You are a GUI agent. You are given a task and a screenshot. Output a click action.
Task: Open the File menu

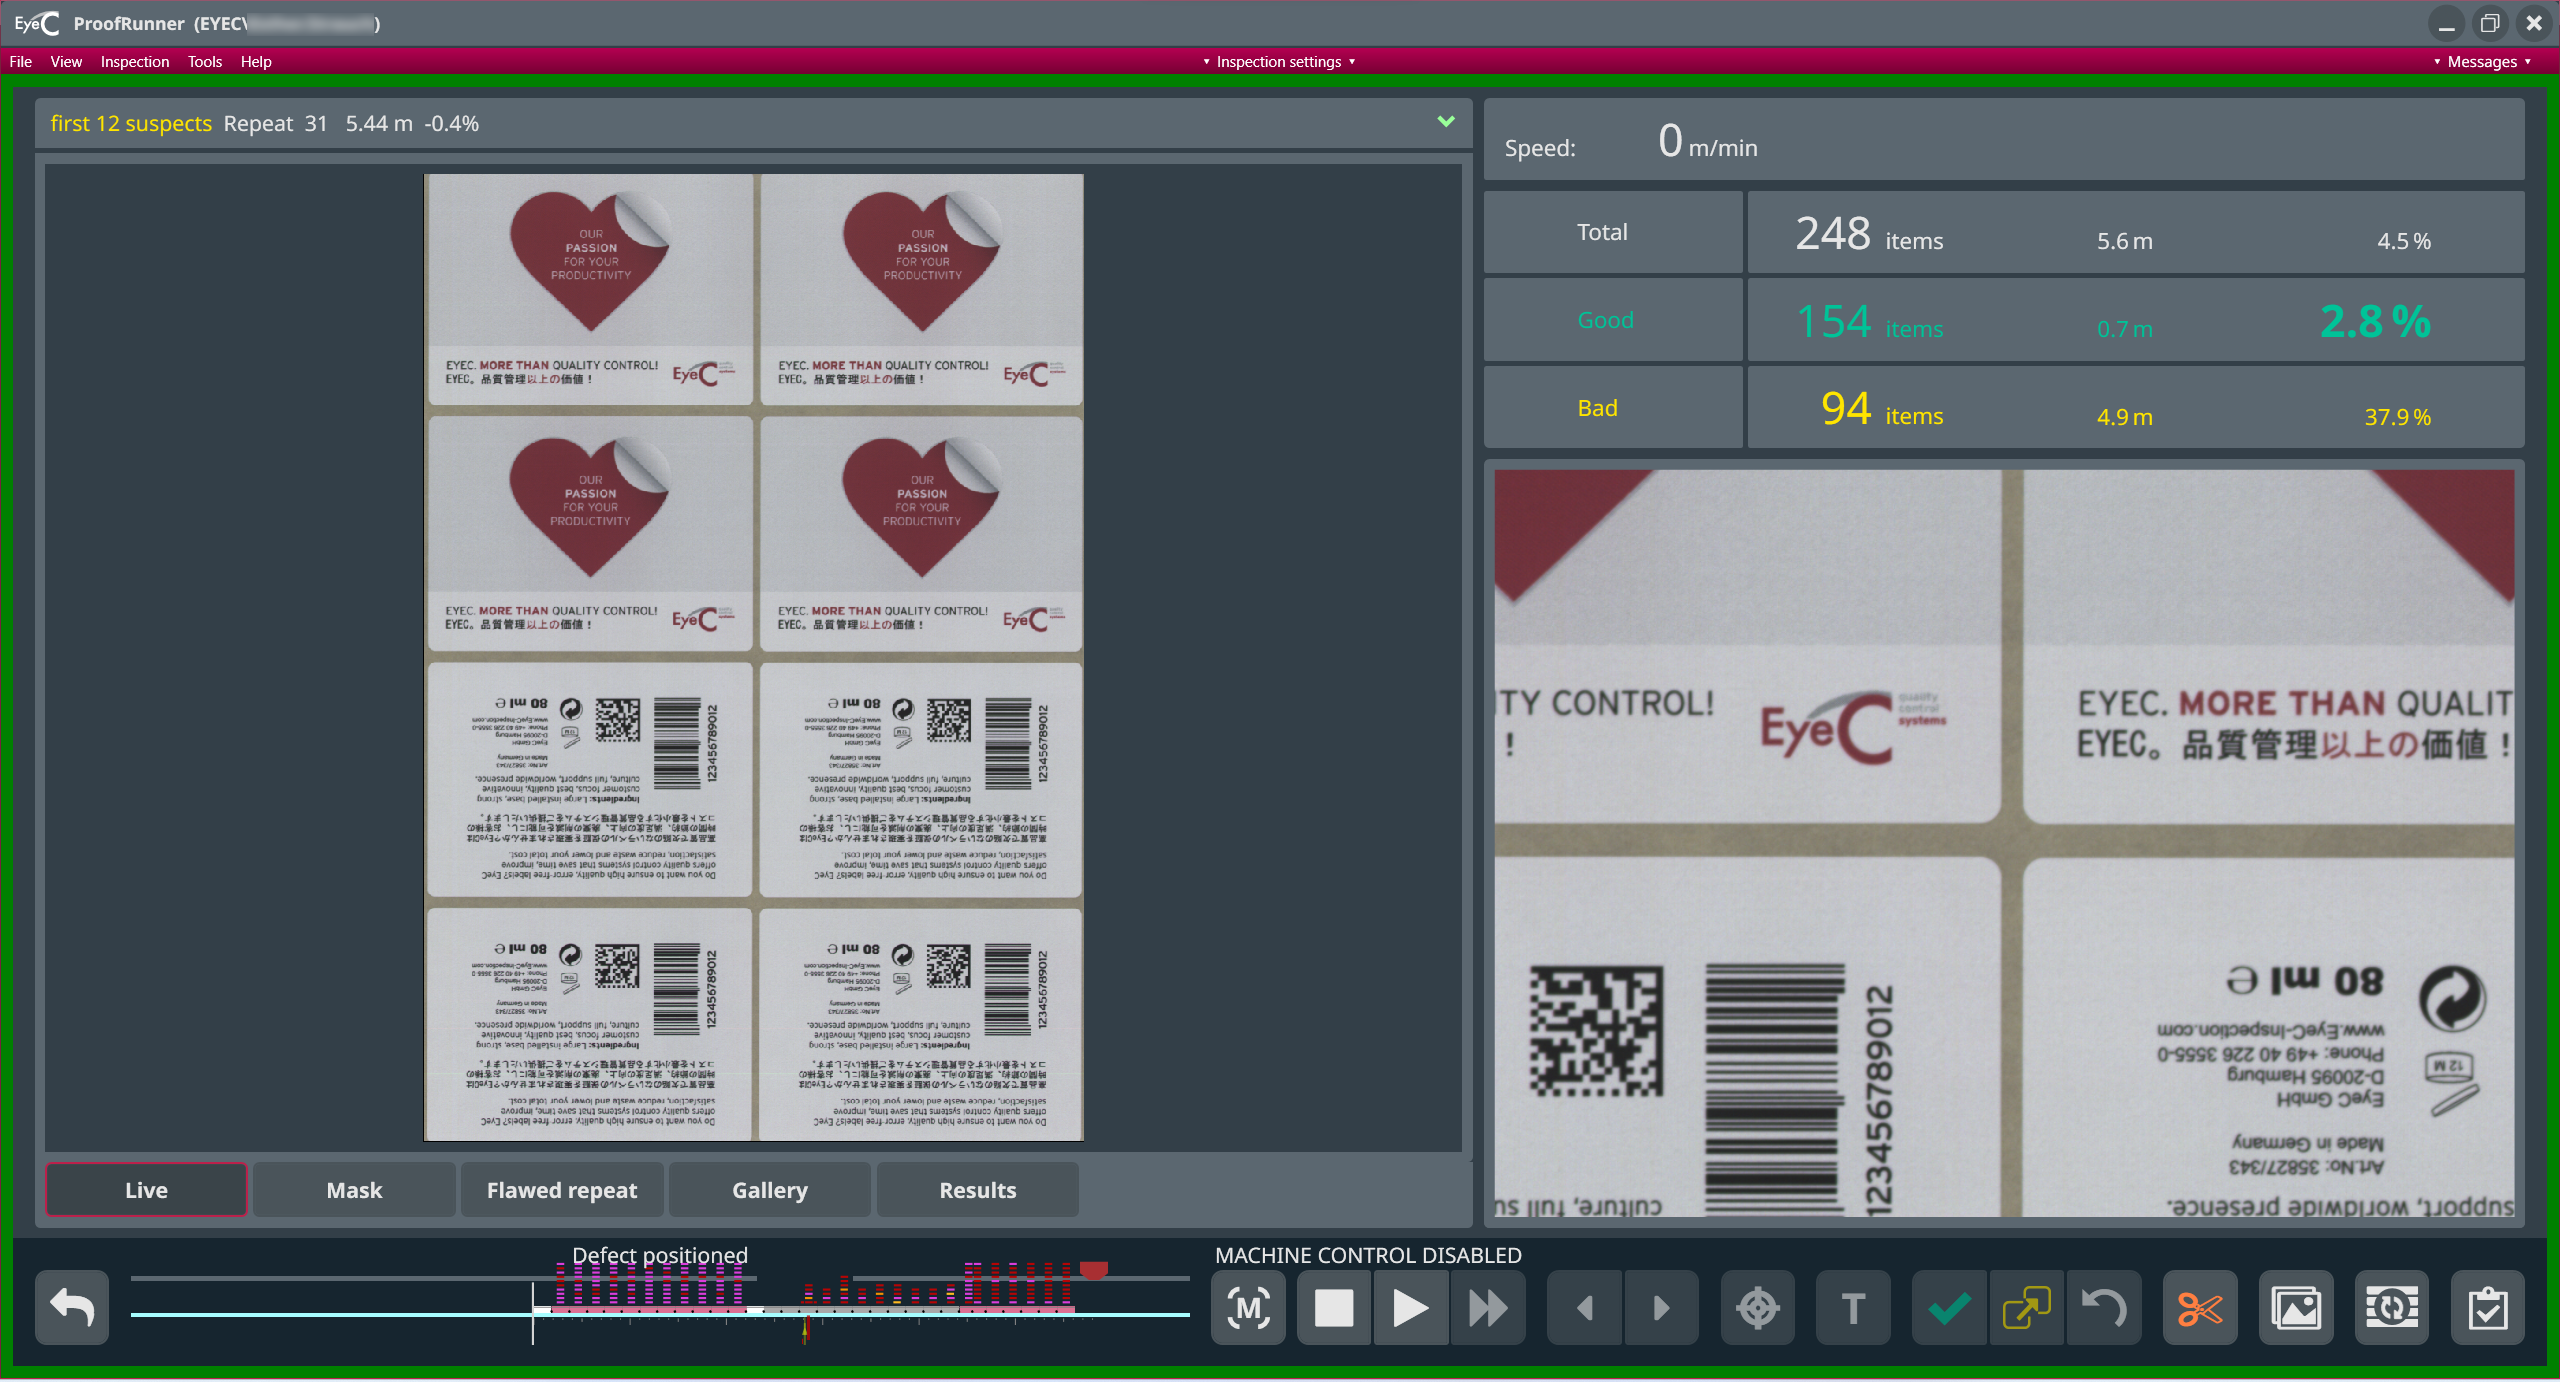coord(20,62)
